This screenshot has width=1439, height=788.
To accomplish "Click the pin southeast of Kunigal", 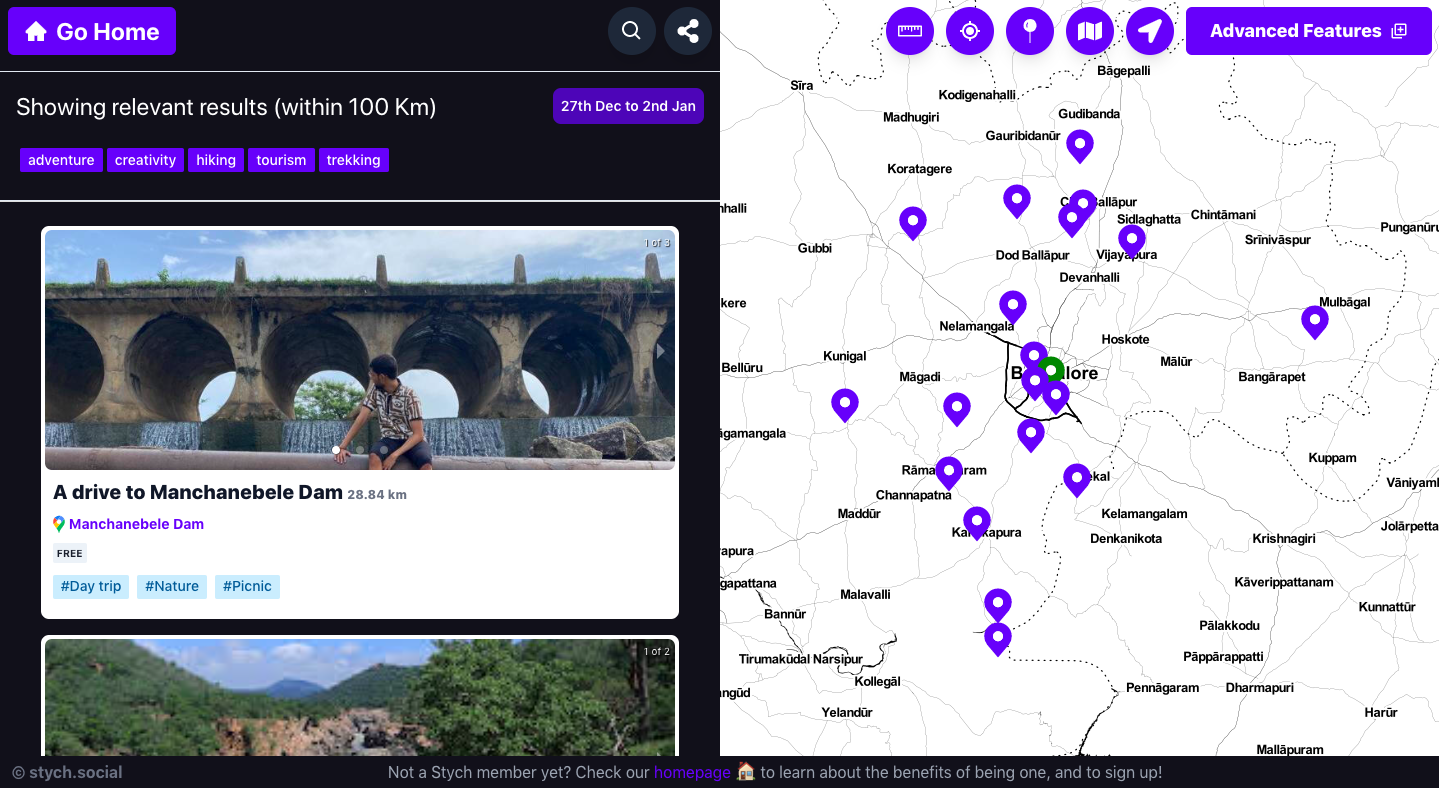I will pyautogui.click(x=845, y=405).
